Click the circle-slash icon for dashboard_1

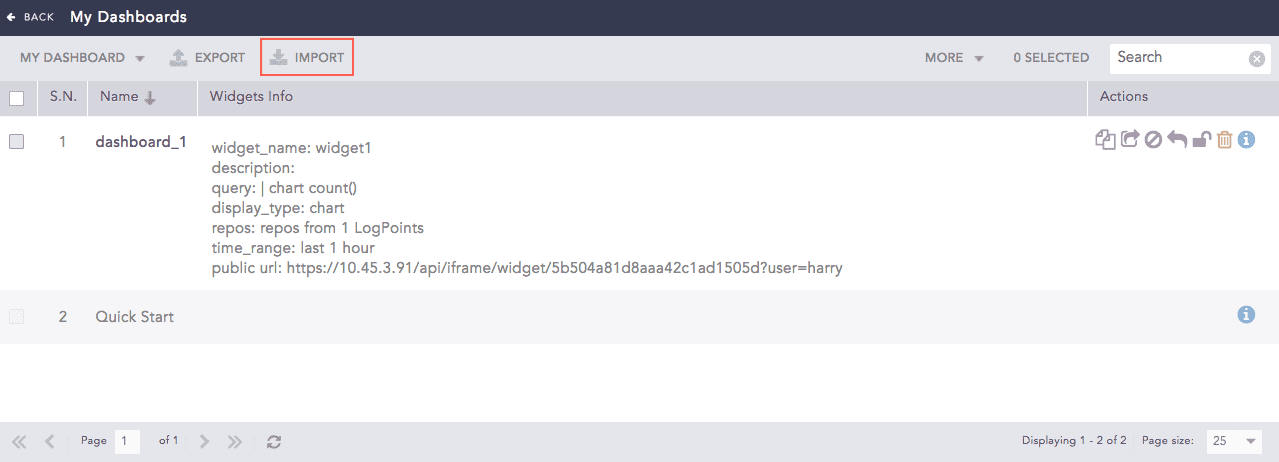pyautogui.click(x=1153, y=140)
